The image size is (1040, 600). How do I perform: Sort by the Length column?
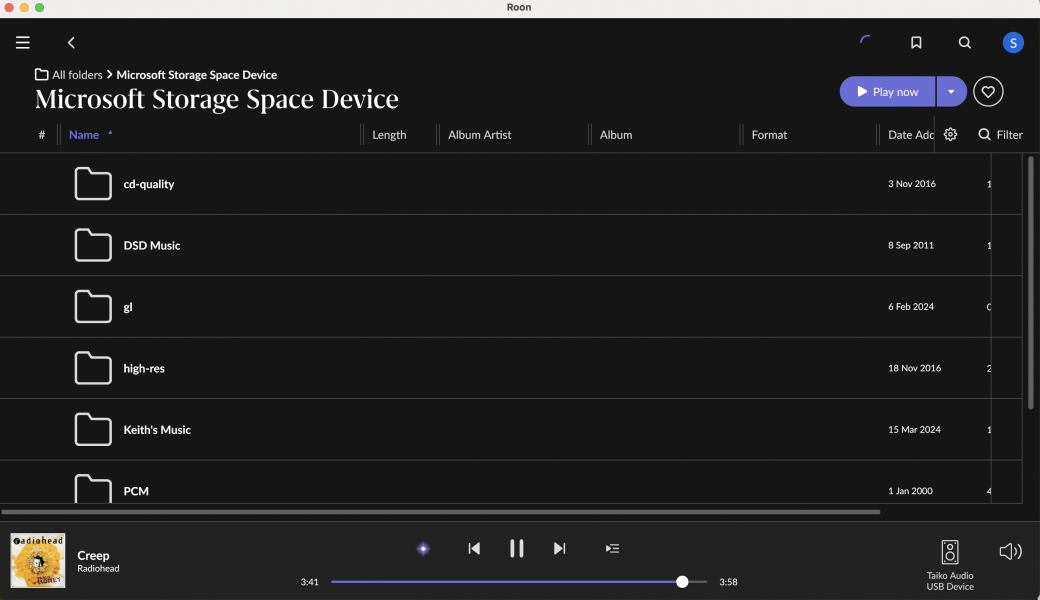pyautogui.click(x=389, y=135)
